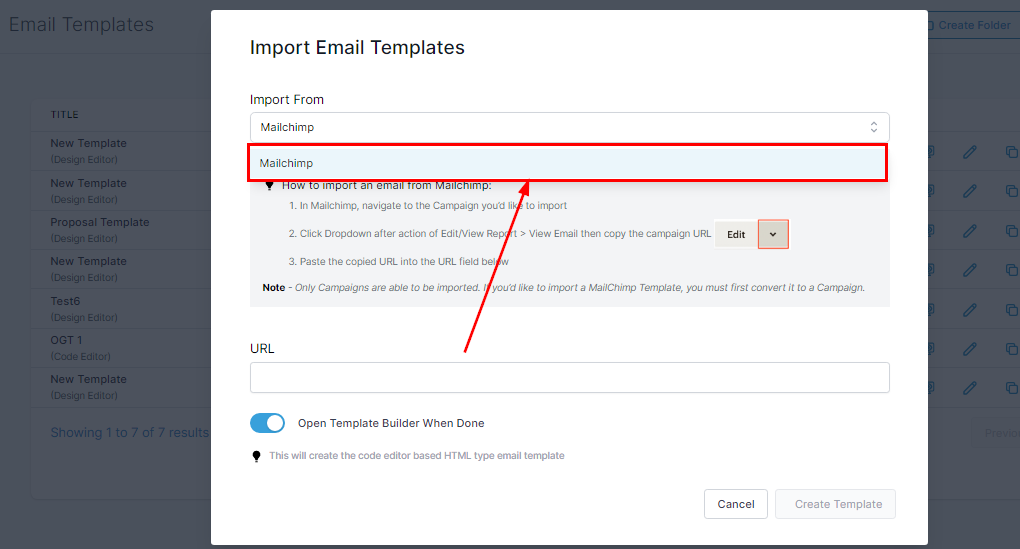Select Mailchimp option from the dropdown list
The height and width of the screenshot is (549, 1020).
click(x=568, y=163)
